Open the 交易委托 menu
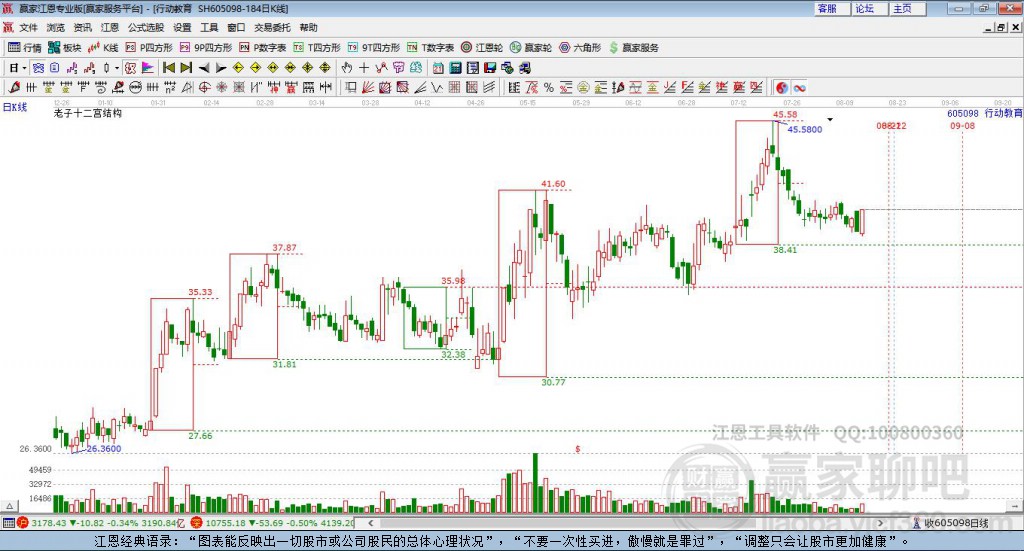Screen dimensions: 1024x551 272,27
